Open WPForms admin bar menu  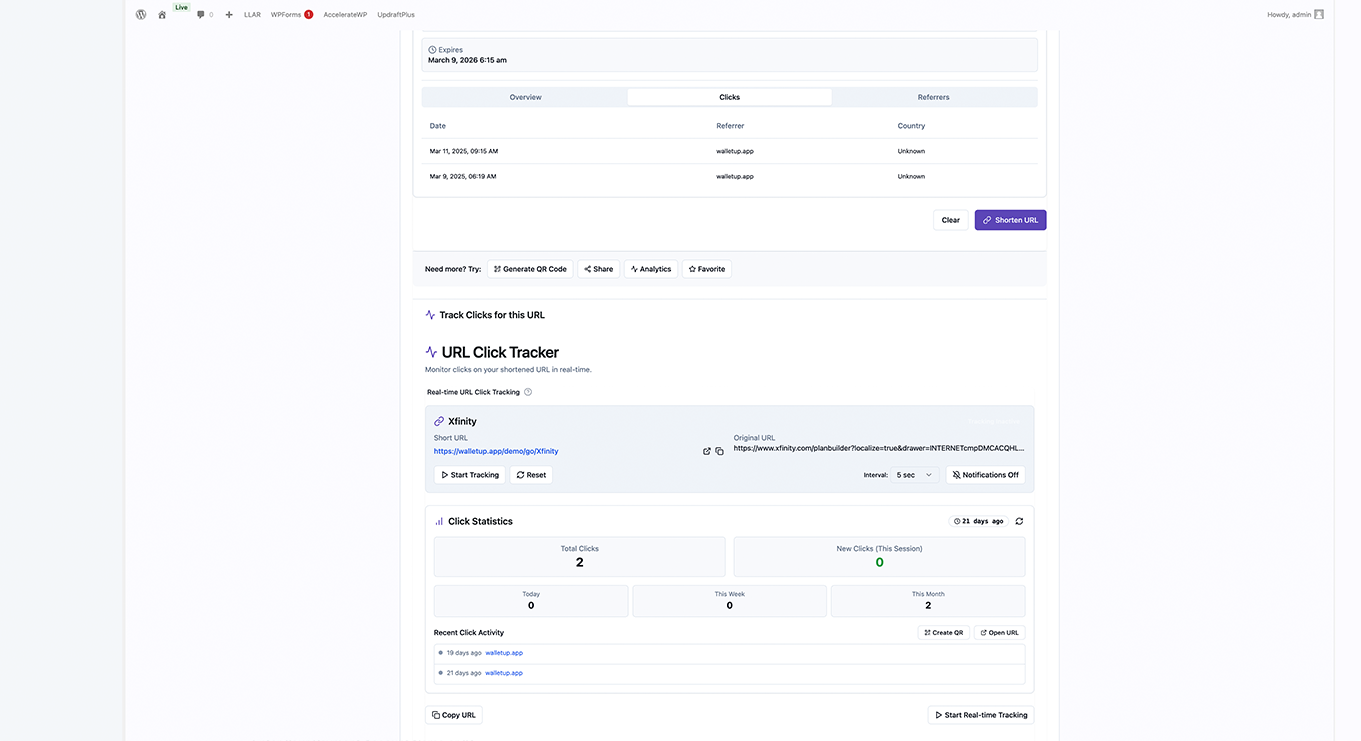(292, 15)
